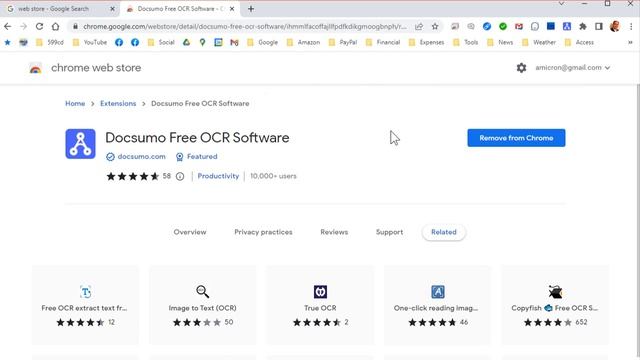Open the Google Drive bookmark icon

186,42
